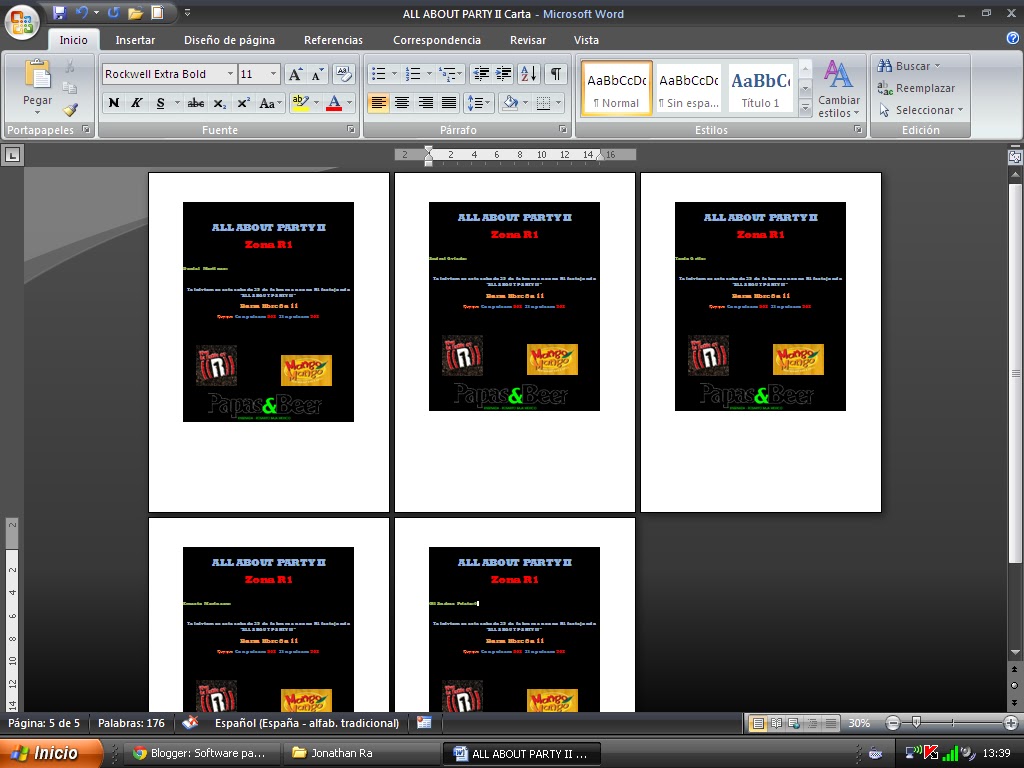This screenshot has height=768, width=1024.
Task: Open font color dropdown arrow
Action: [x=350, y=103]
